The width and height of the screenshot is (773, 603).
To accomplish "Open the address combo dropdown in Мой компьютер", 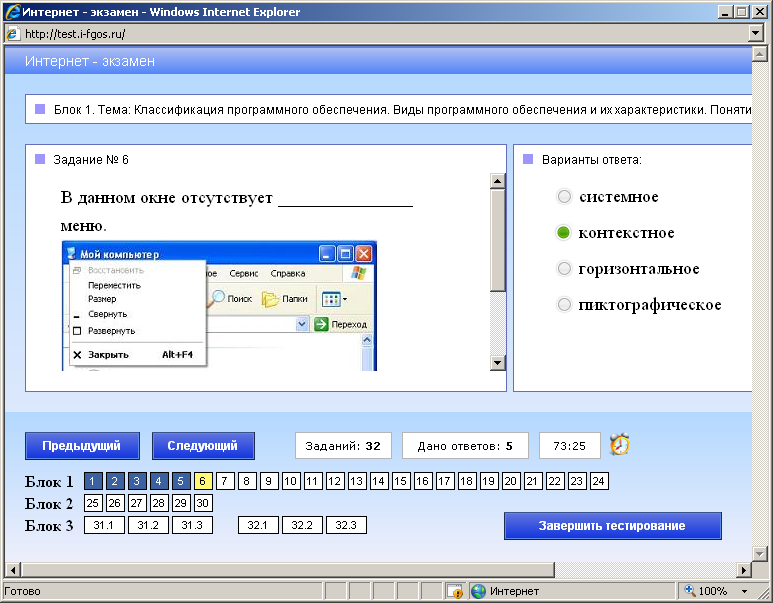I will (302, 324).
